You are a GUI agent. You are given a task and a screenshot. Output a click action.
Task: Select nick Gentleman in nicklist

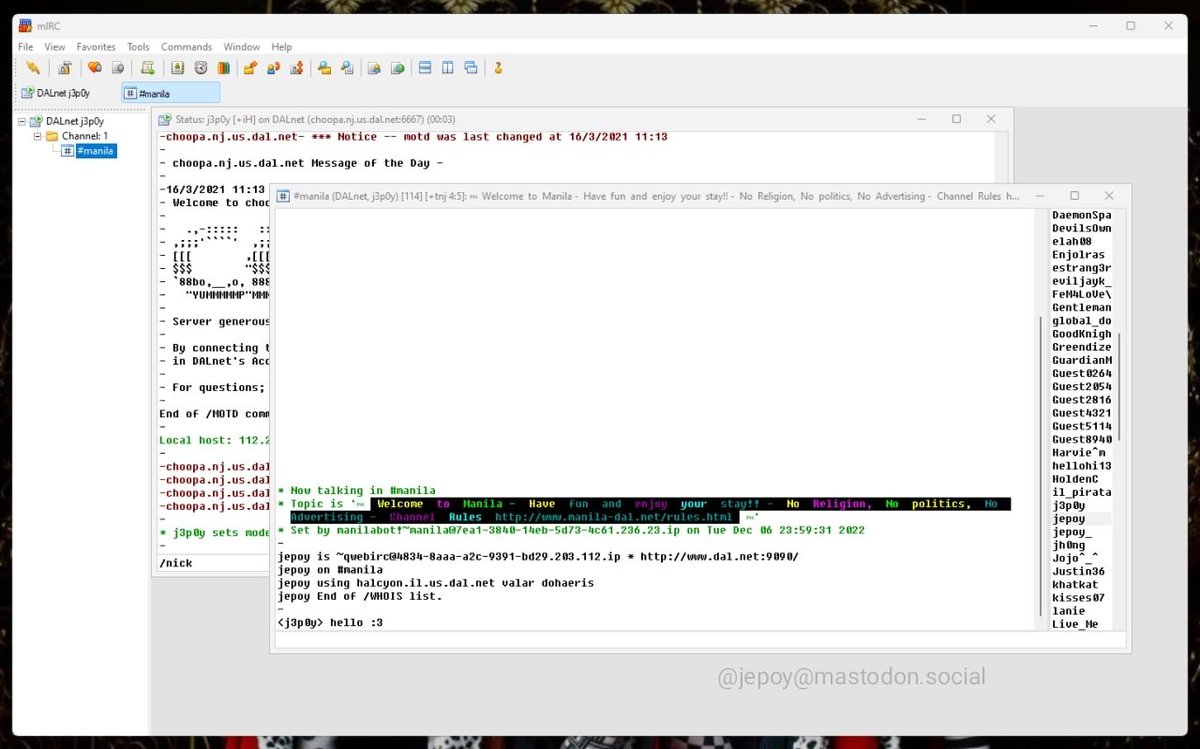tap(1082, 307)
